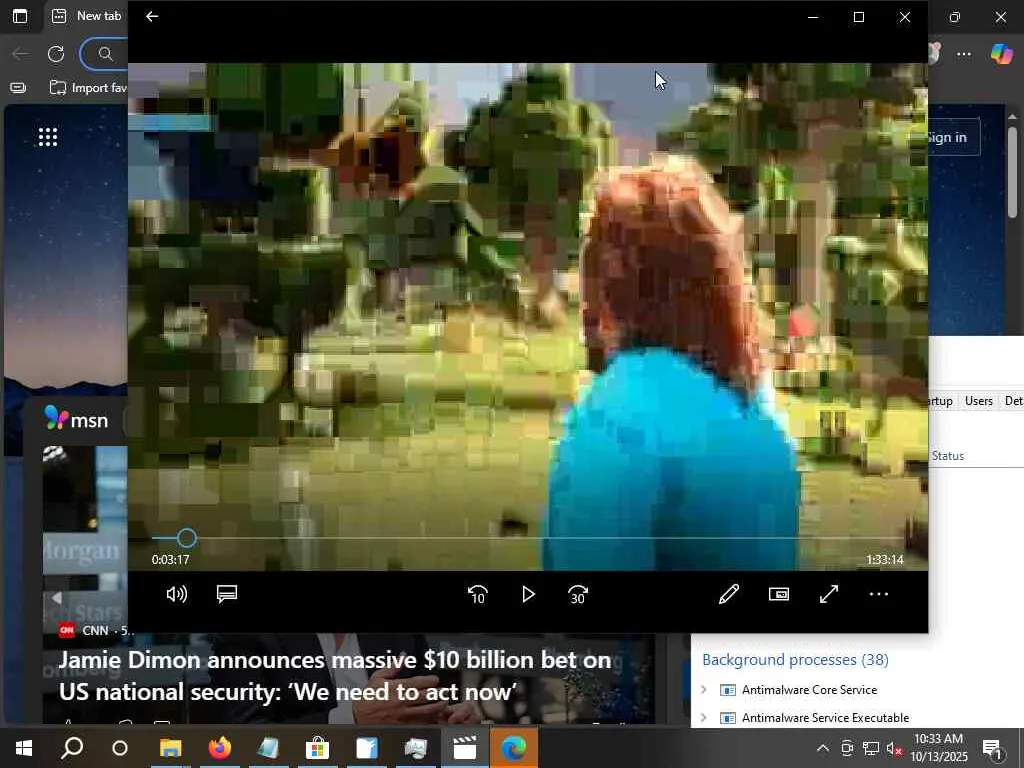
Task: Switch to Users tab in Task Manager
Action: point(978,401)
